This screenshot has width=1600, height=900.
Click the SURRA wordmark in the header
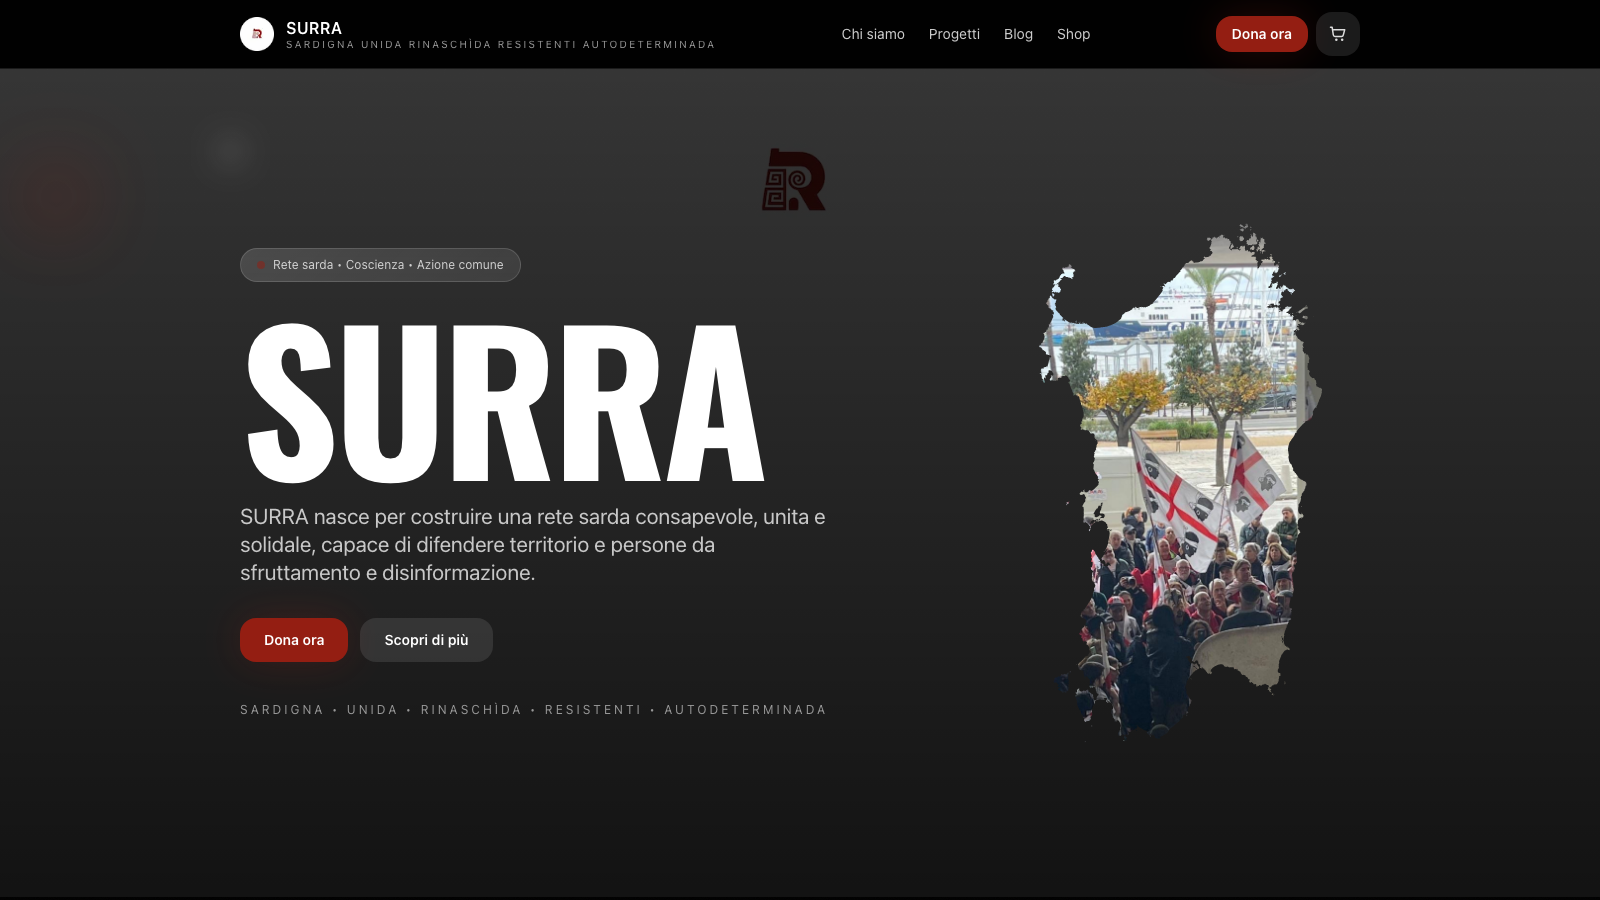tap(313, 28)
